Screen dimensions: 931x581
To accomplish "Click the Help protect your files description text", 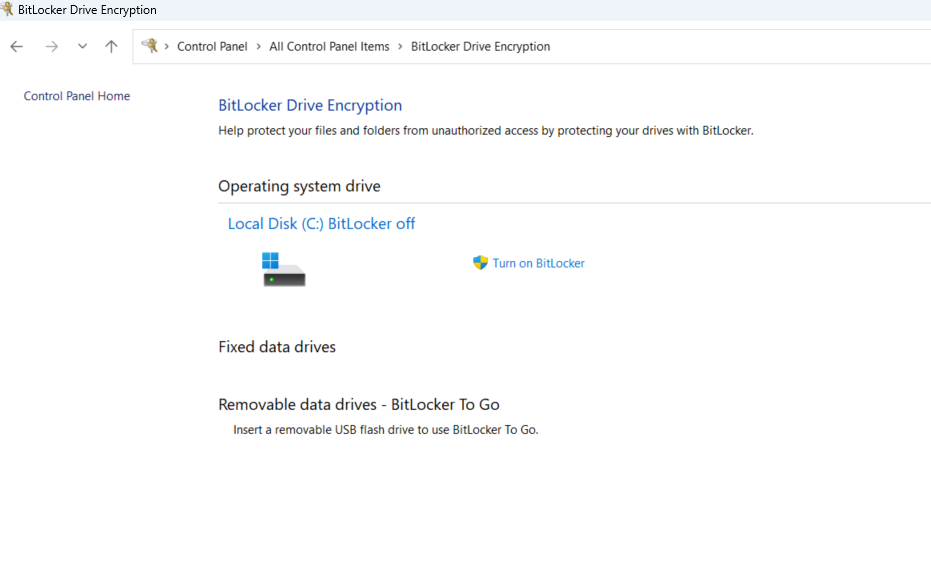I will (486, 131).
